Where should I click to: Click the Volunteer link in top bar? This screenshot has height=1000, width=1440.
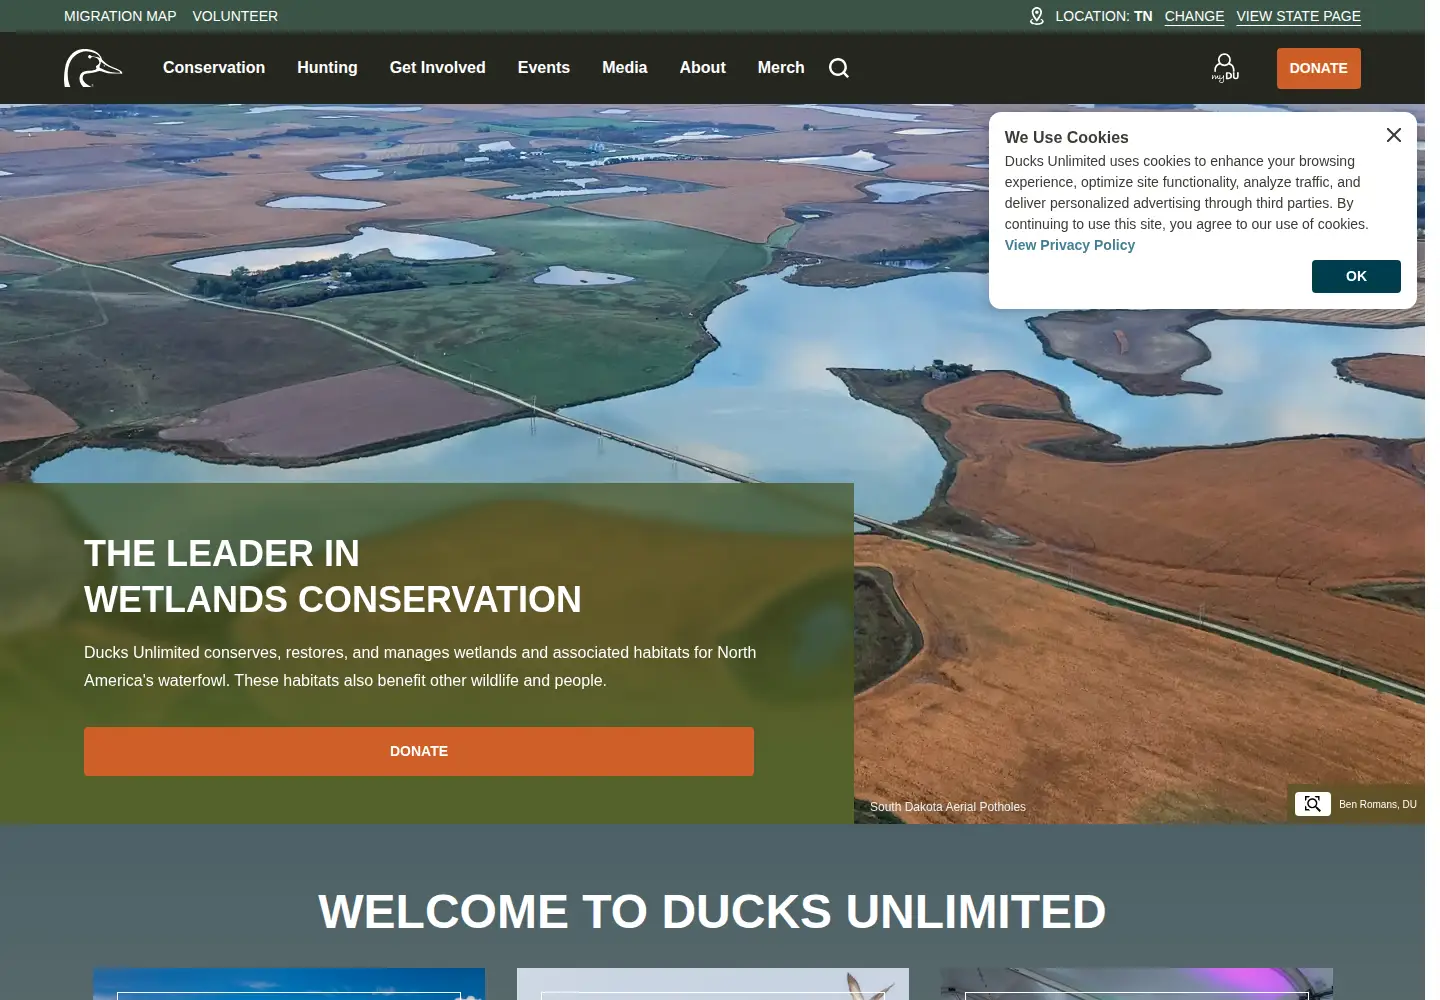[235, 16]
